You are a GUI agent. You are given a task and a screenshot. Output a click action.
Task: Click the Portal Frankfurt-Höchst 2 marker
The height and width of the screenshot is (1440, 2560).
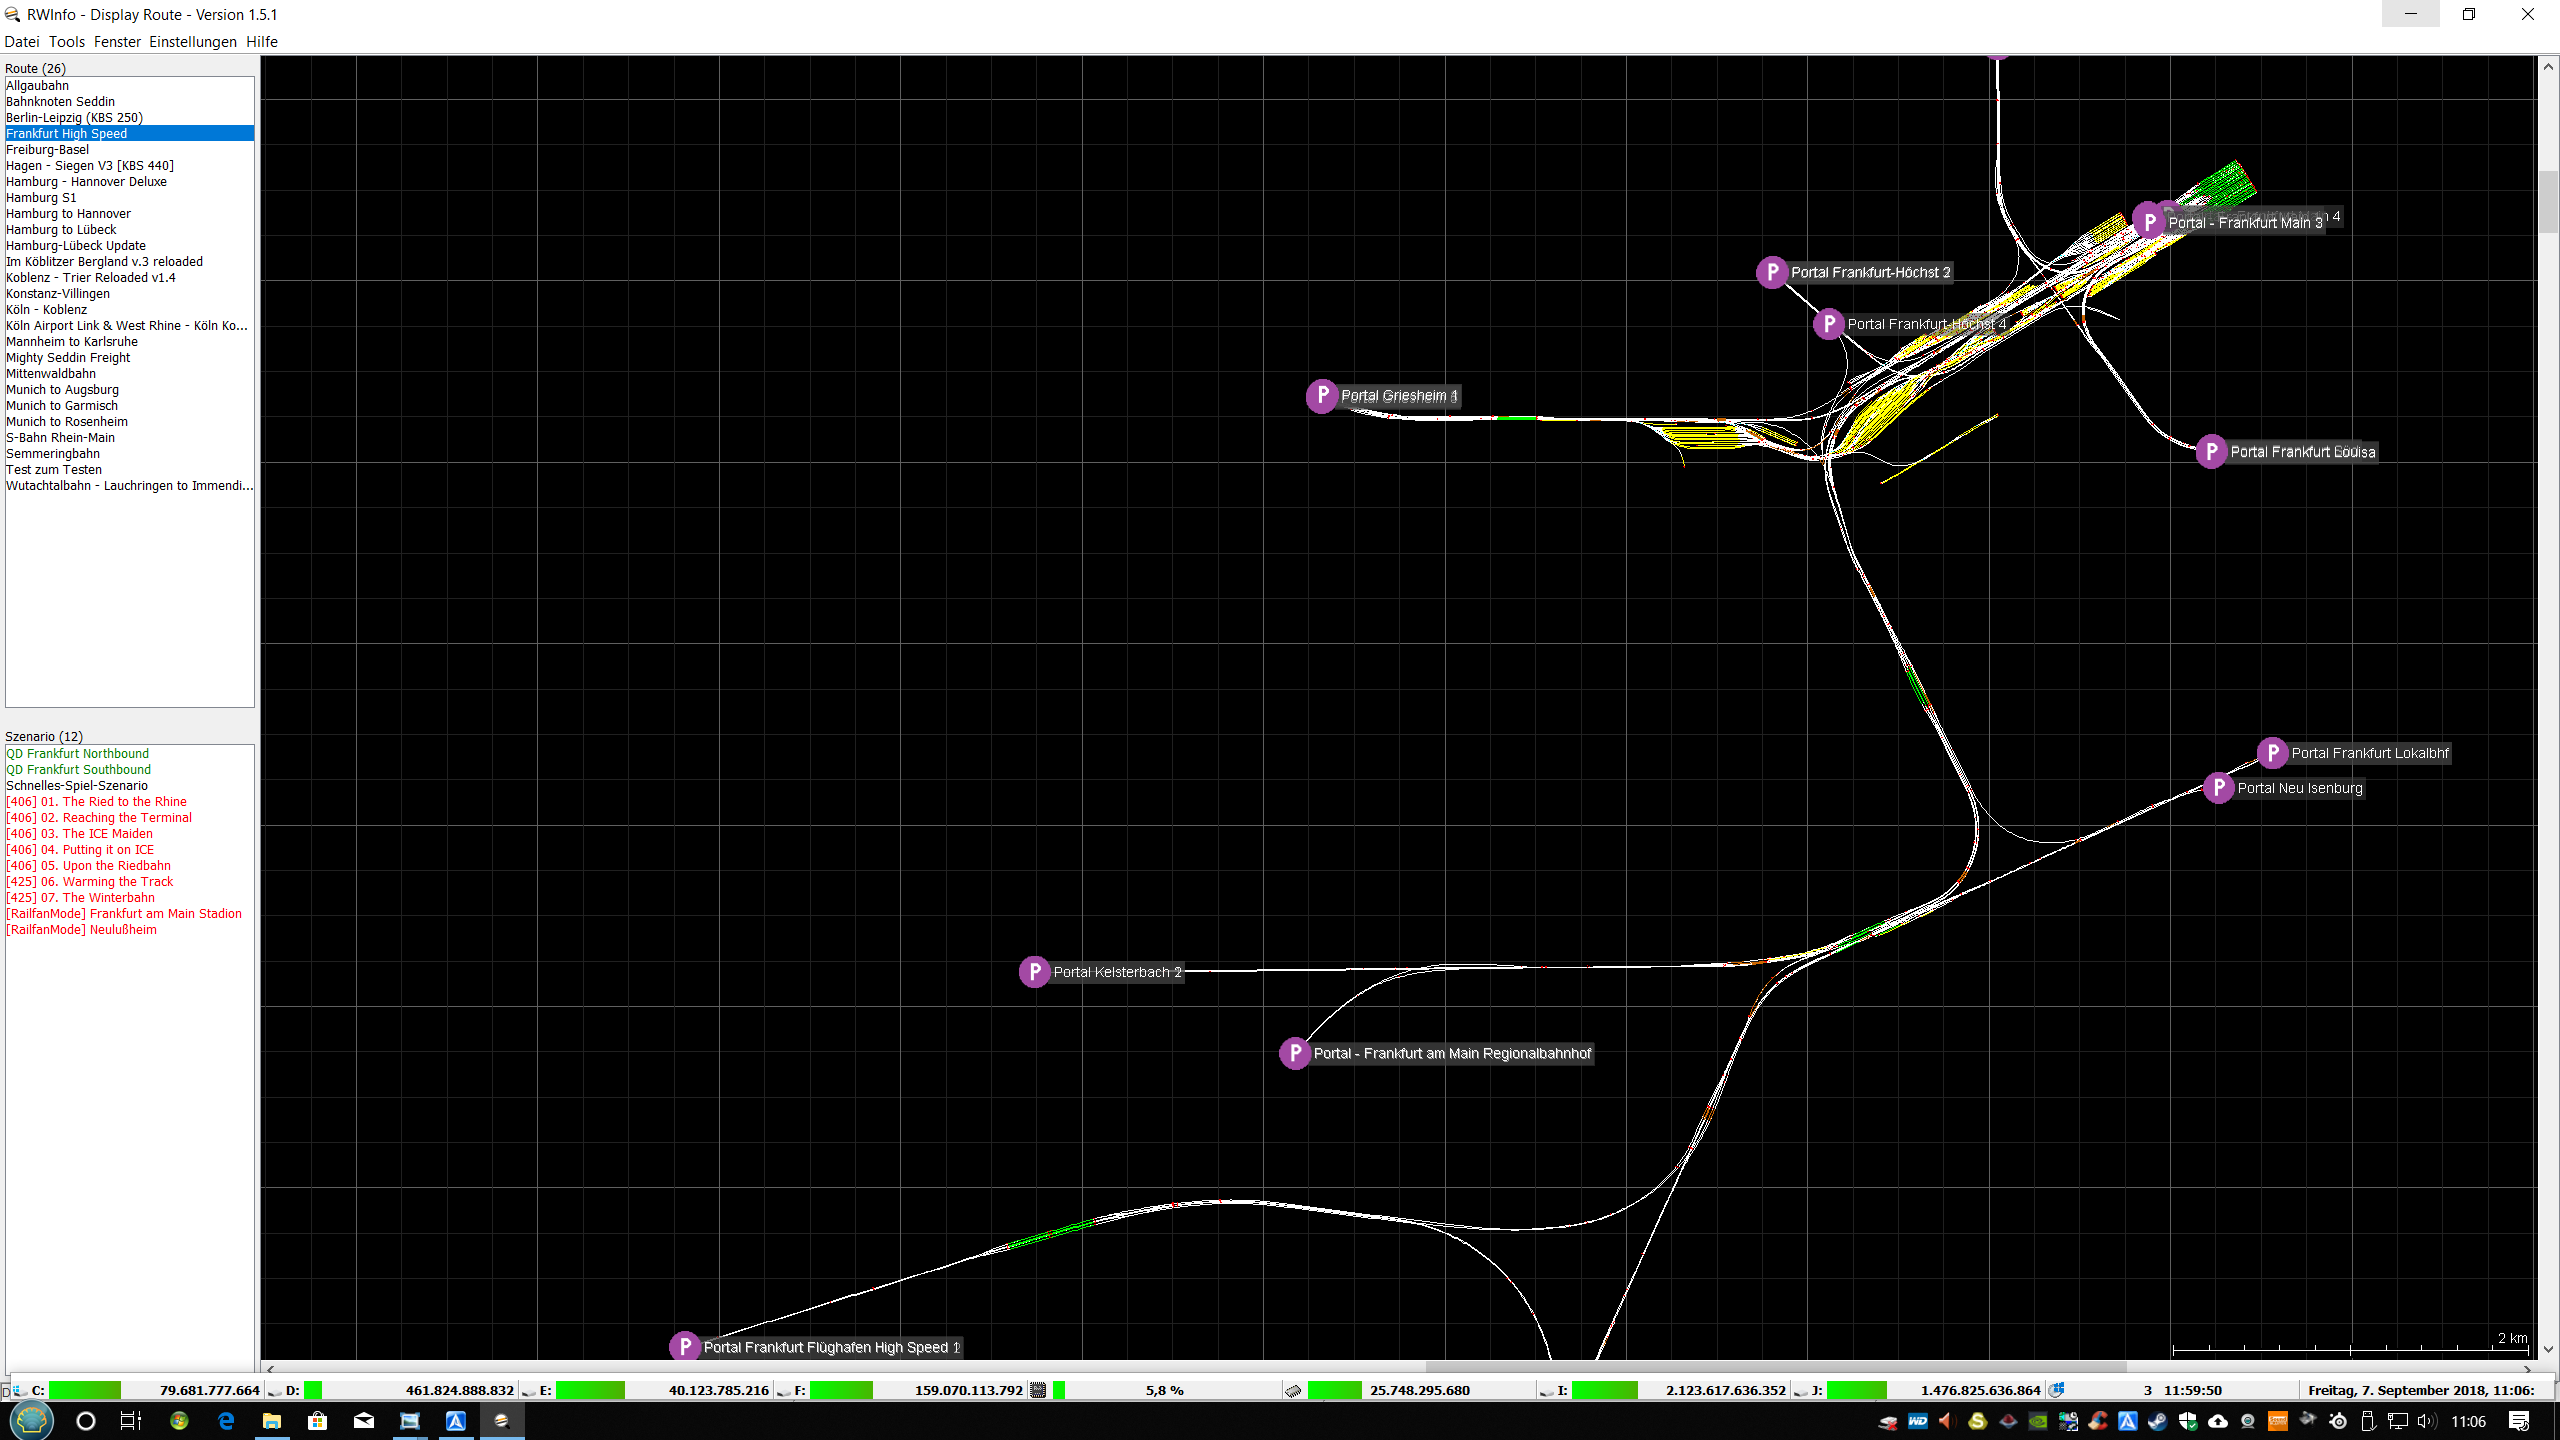click(1772, 272)
